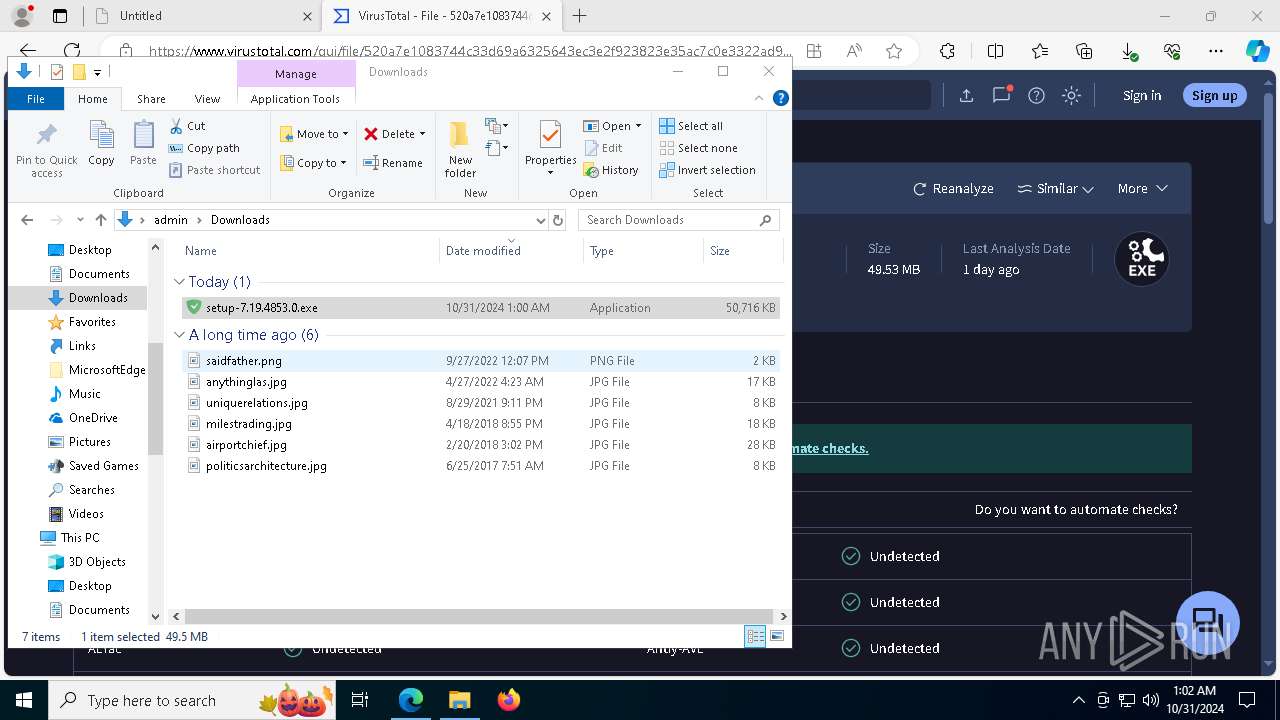The width and height of the screenshot is (1280, 720).
Task: Click VirusTotal upload file icon
Action: tap(966, 95)
